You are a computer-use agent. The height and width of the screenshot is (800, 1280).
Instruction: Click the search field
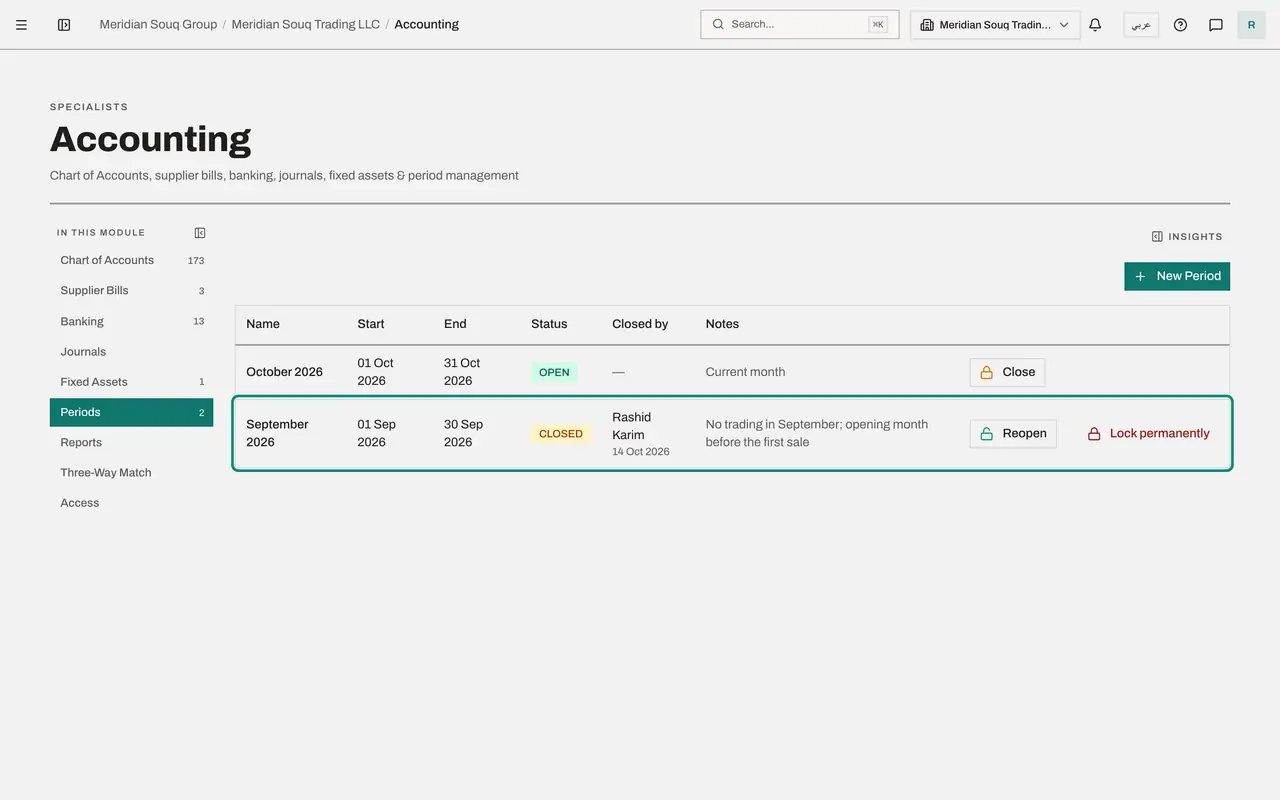[800, 24]
